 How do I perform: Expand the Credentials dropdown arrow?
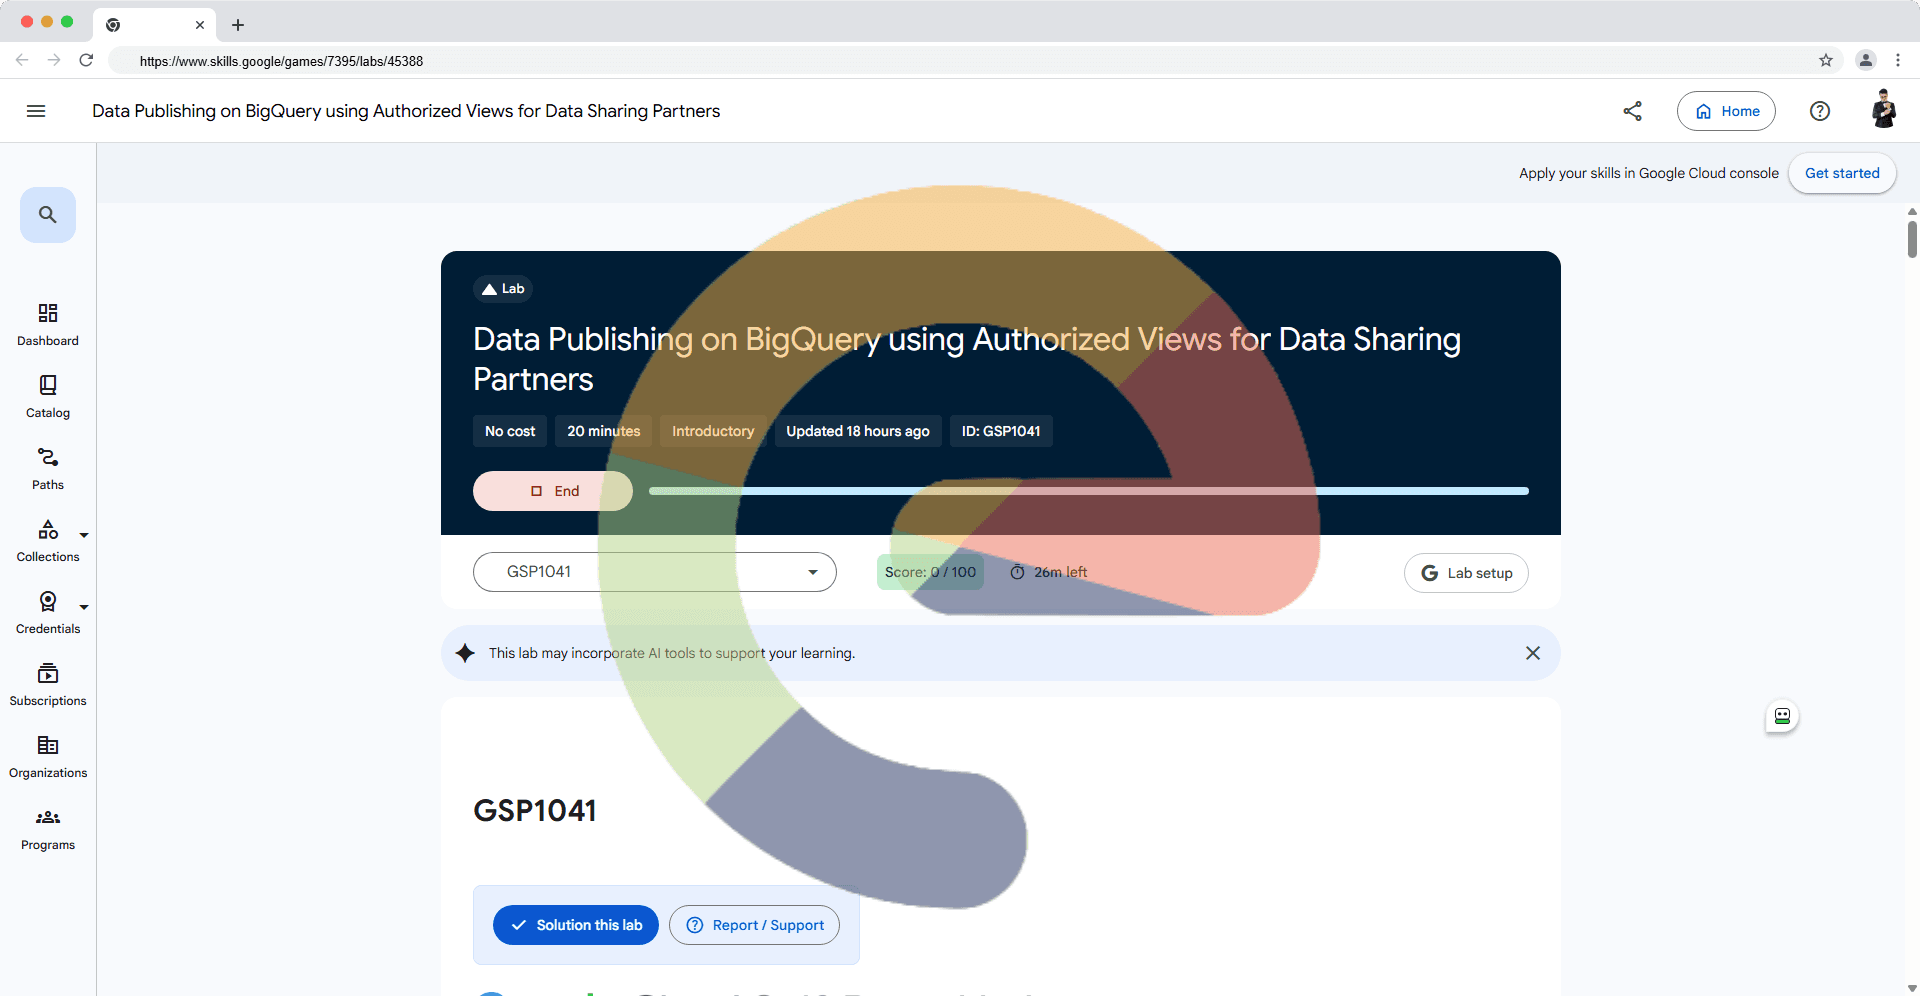[84, 607]
